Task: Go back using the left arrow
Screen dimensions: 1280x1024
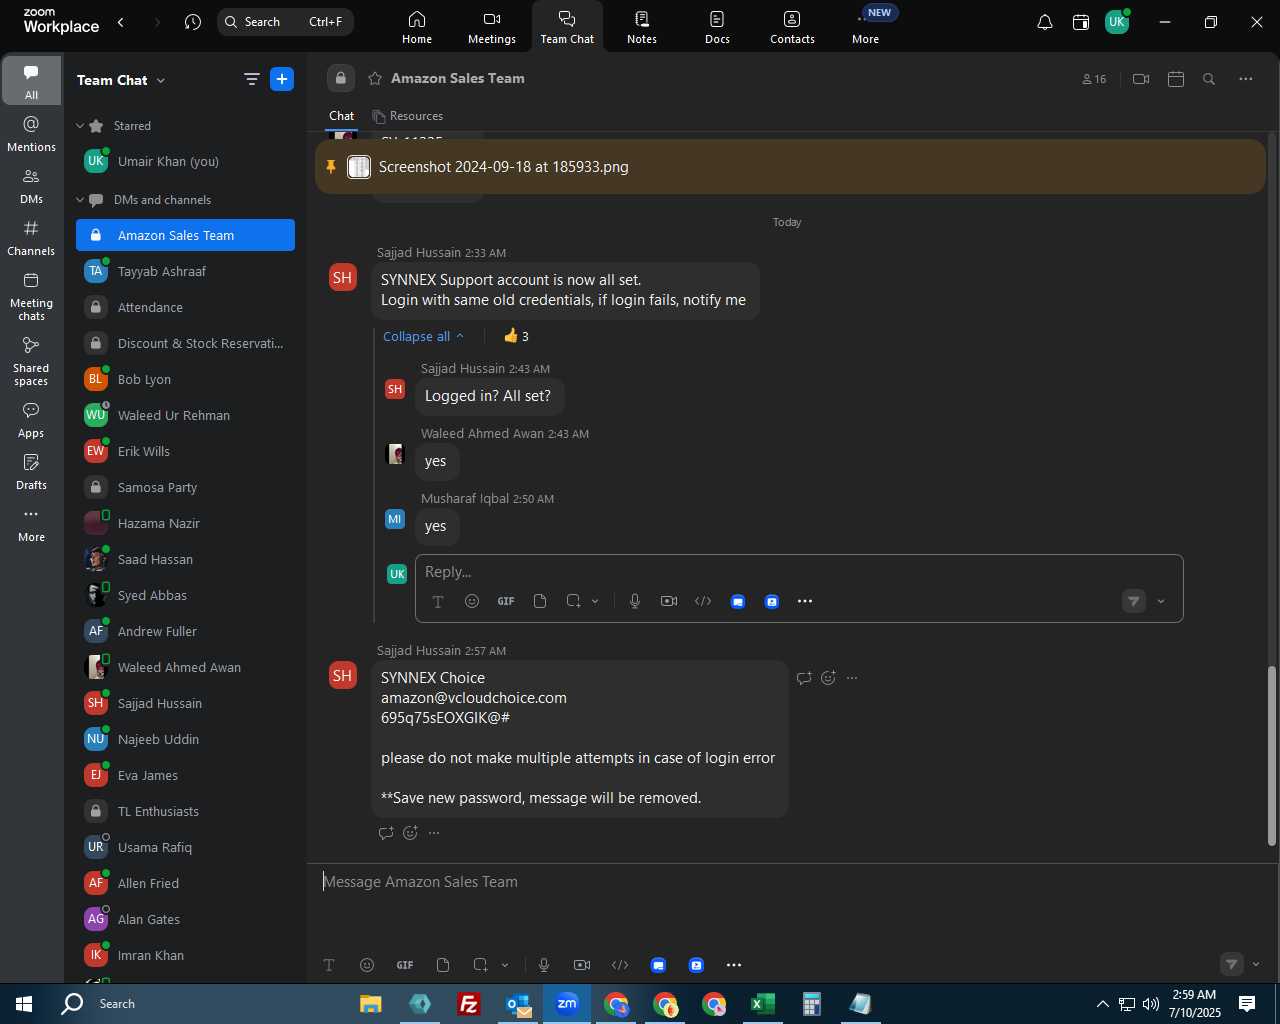Action: click(121, 22)
